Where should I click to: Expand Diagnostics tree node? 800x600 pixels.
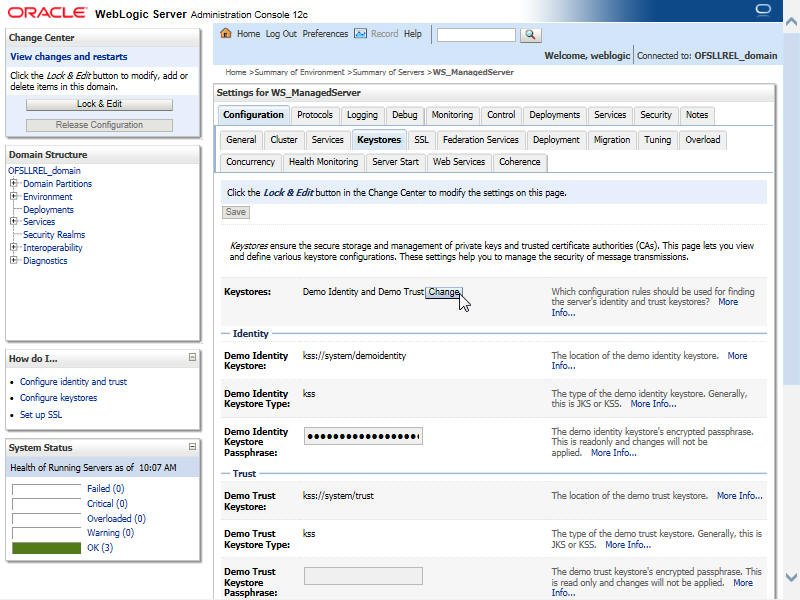[14, 260]
